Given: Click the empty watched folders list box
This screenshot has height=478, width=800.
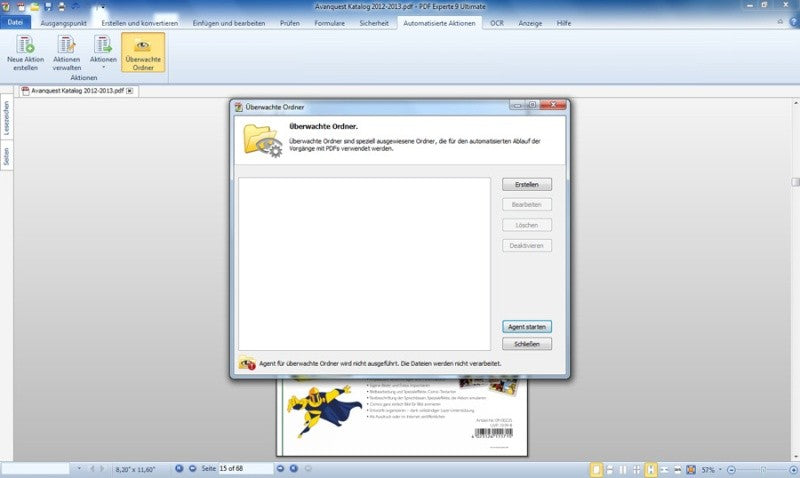Looking at the screenshot, I should (364, 264).
